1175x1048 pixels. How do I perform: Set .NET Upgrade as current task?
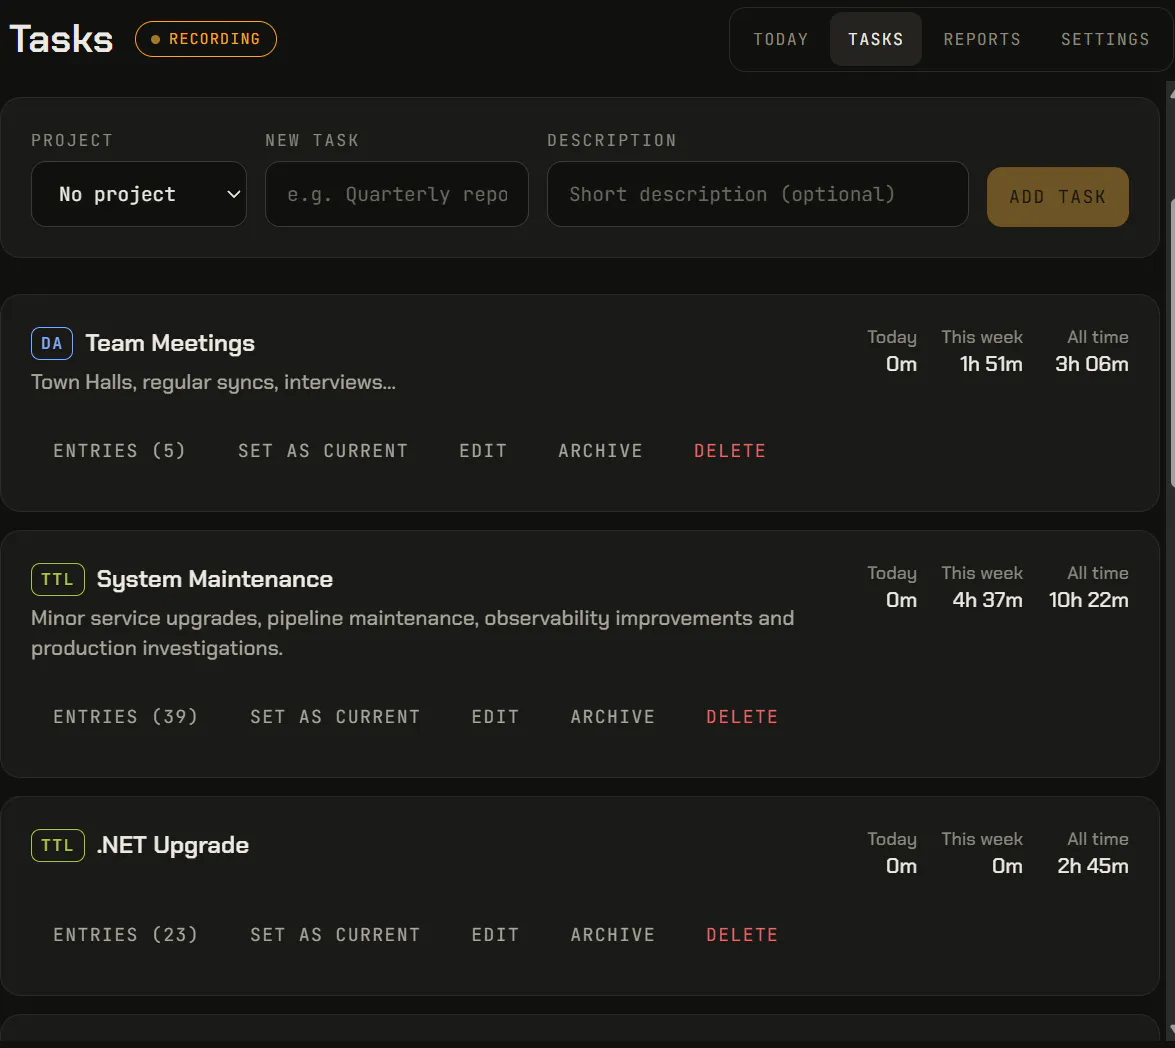pos(335,935)
